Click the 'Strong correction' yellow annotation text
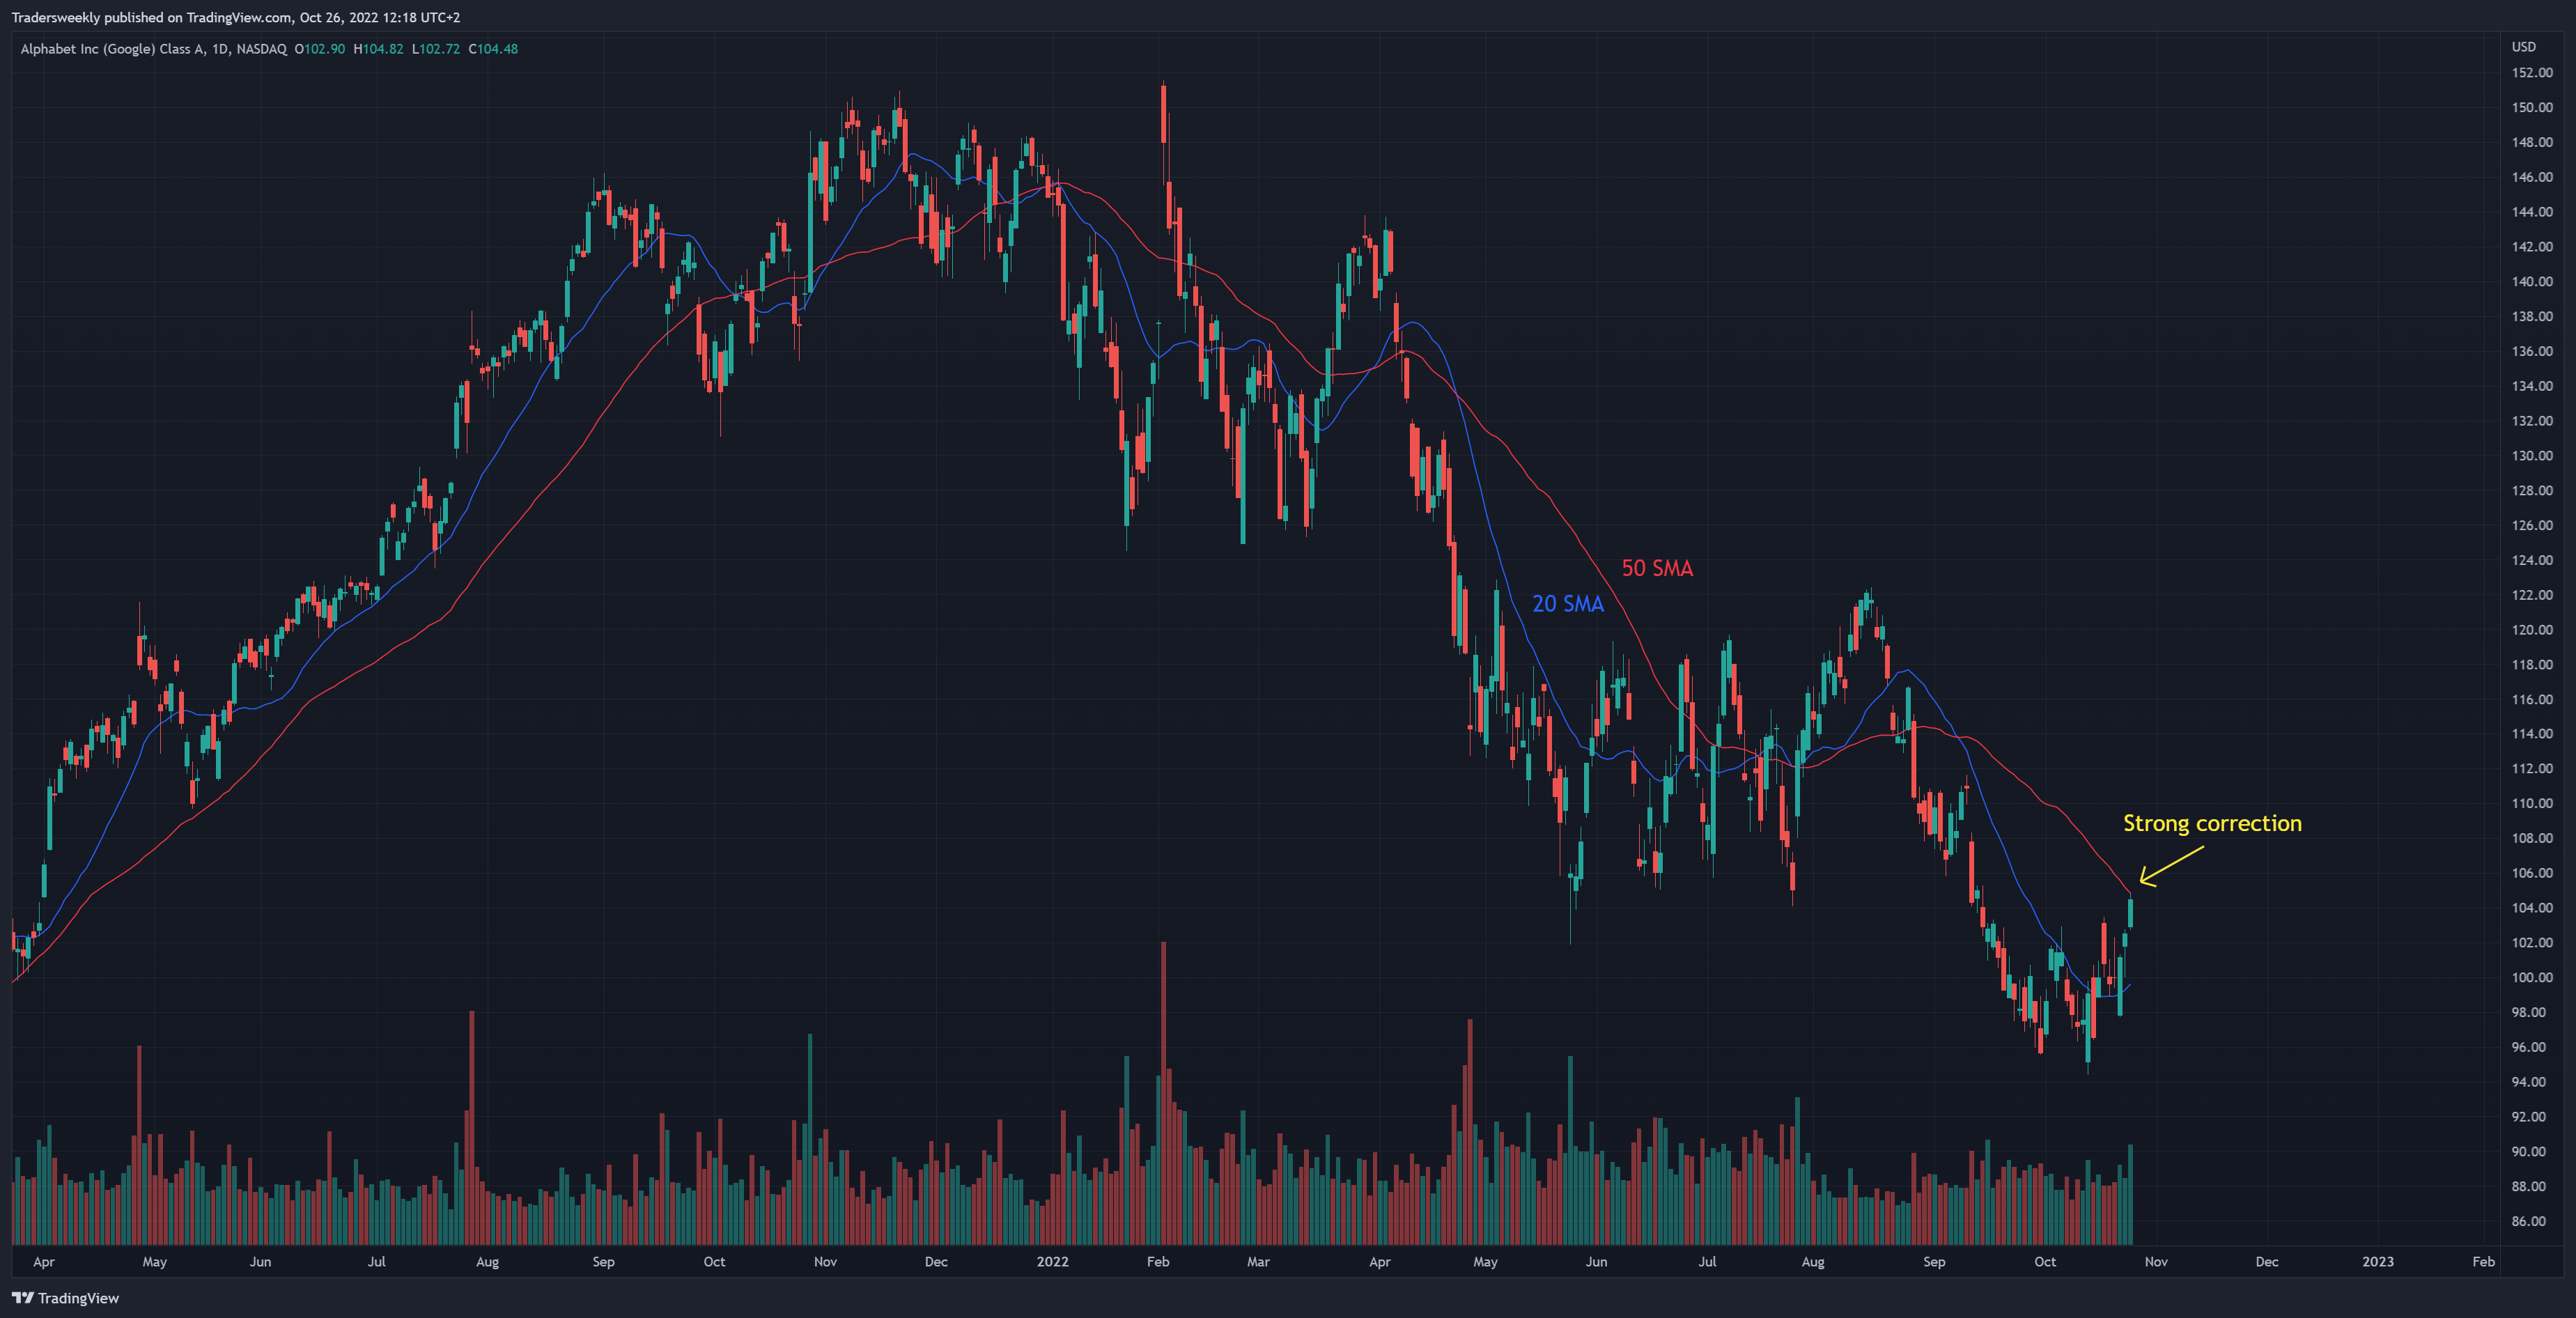This screenshot has width=2576, height=1318. tap(2212, 823)
